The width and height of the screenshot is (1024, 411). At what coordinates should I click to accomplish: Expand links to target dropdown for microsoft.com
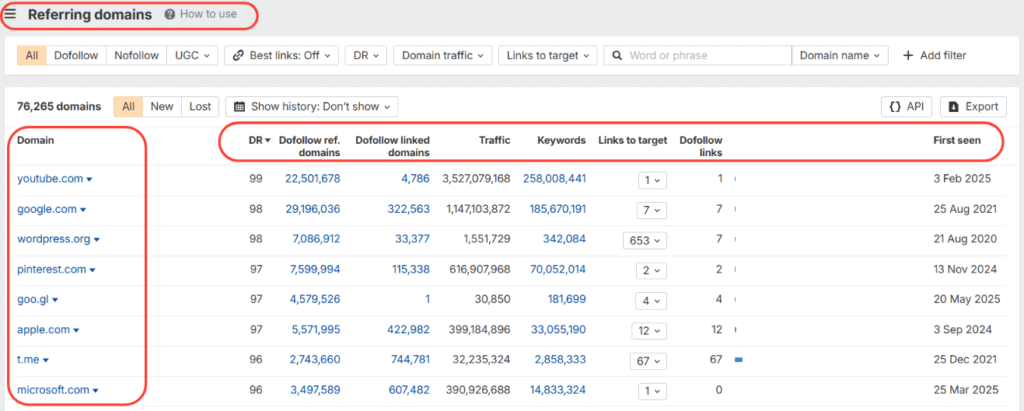click(652, 391)
